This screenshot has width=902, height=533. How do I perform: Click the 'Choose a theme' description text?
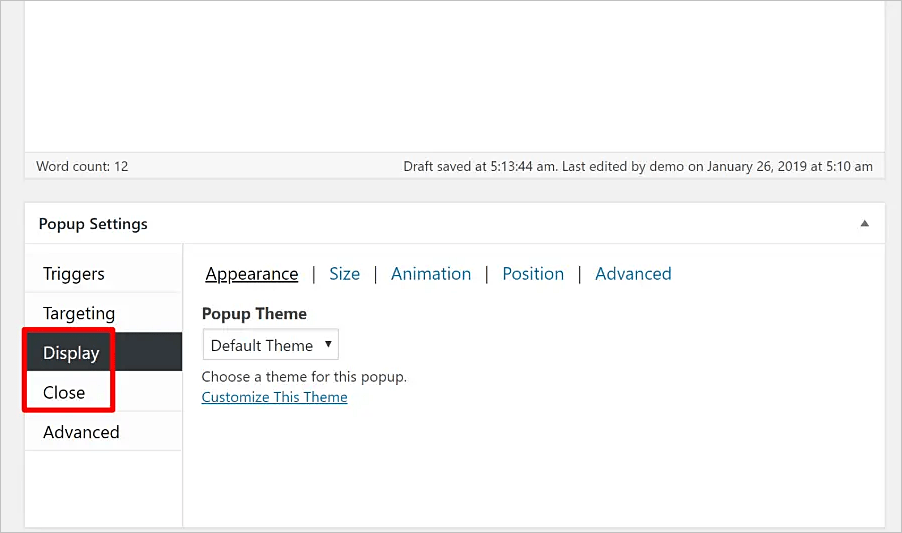pyautogui.click(x=304, y=377)
